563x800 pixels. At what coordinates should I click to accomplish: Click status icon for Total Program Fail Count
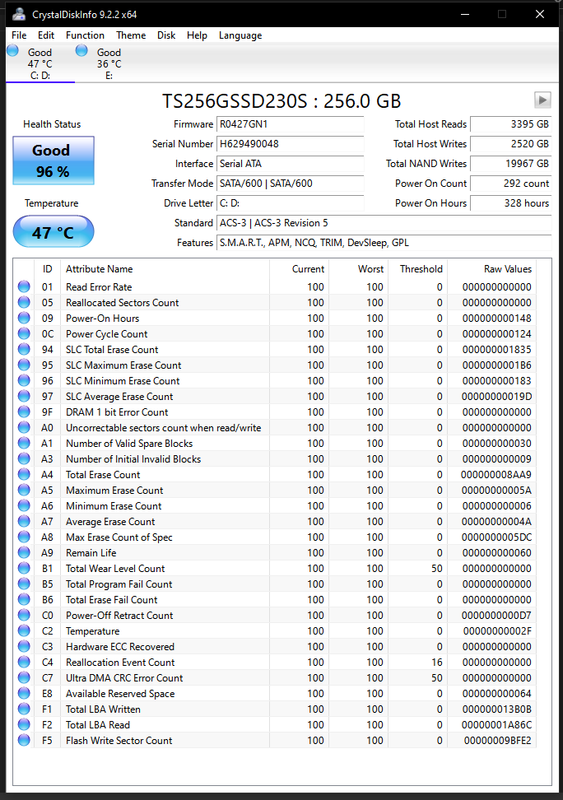pos(24,584)
